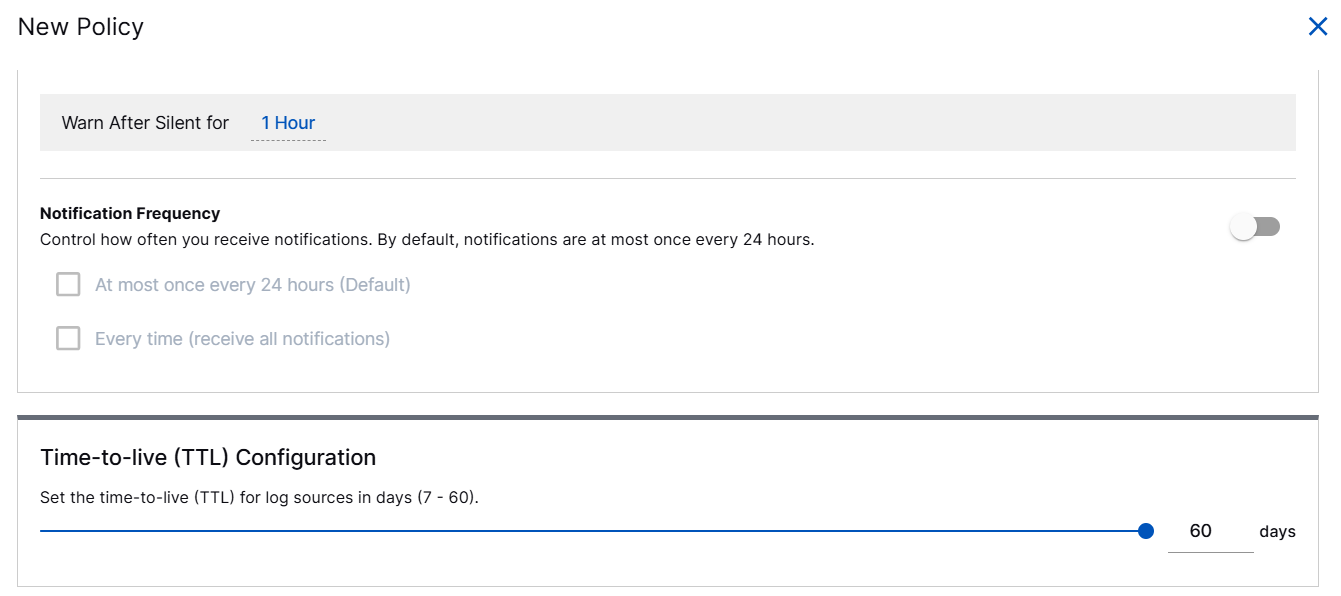Close the New Policy dialog
Image resolution: width=1341 pixels, height=596 pixels.
tap(1317, 27)
